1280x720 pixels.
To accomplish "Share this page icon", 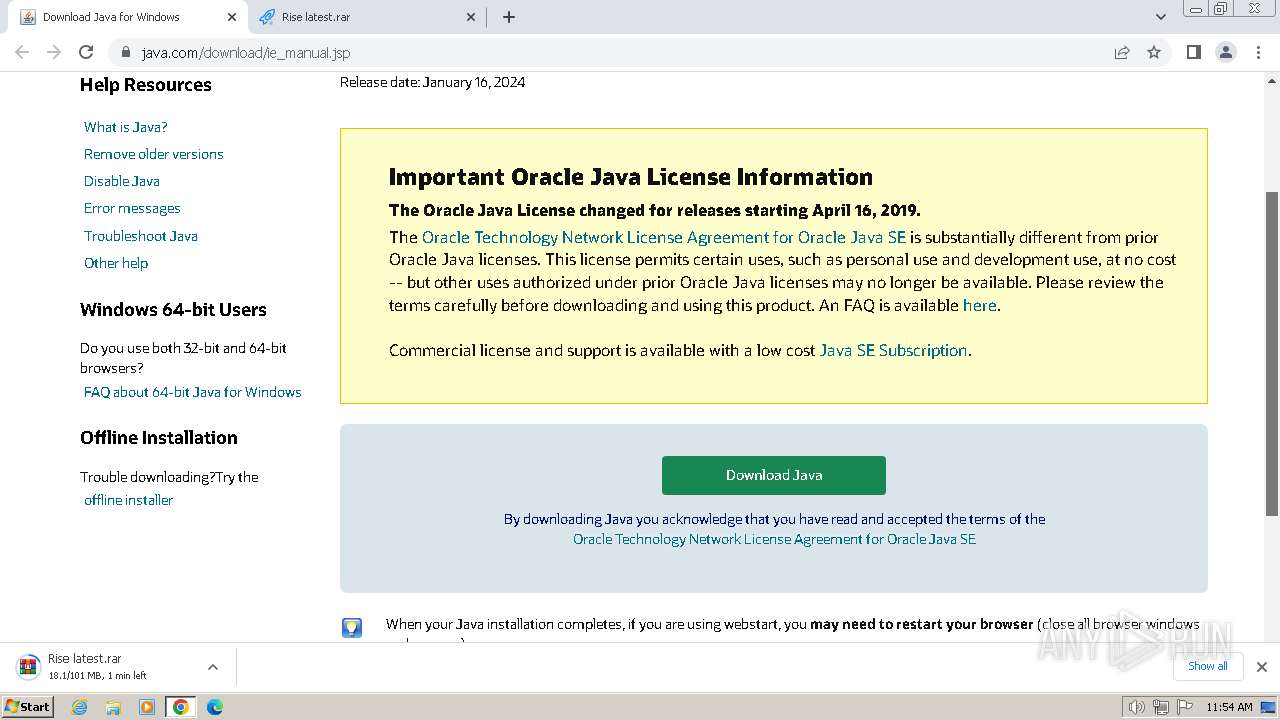I will [x=1122, y=52].
